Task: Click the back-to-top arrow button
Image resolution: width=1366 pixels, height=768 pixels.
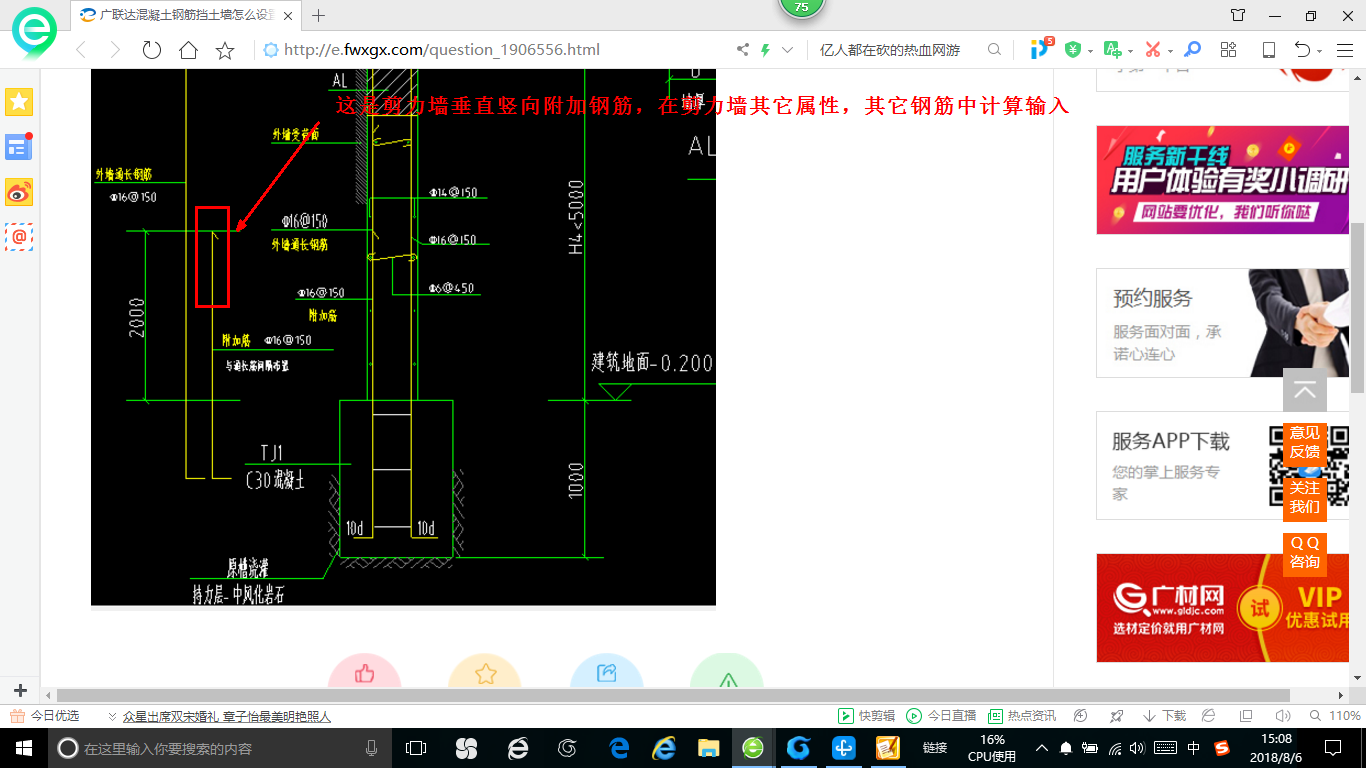Action: pos(1305,390)
